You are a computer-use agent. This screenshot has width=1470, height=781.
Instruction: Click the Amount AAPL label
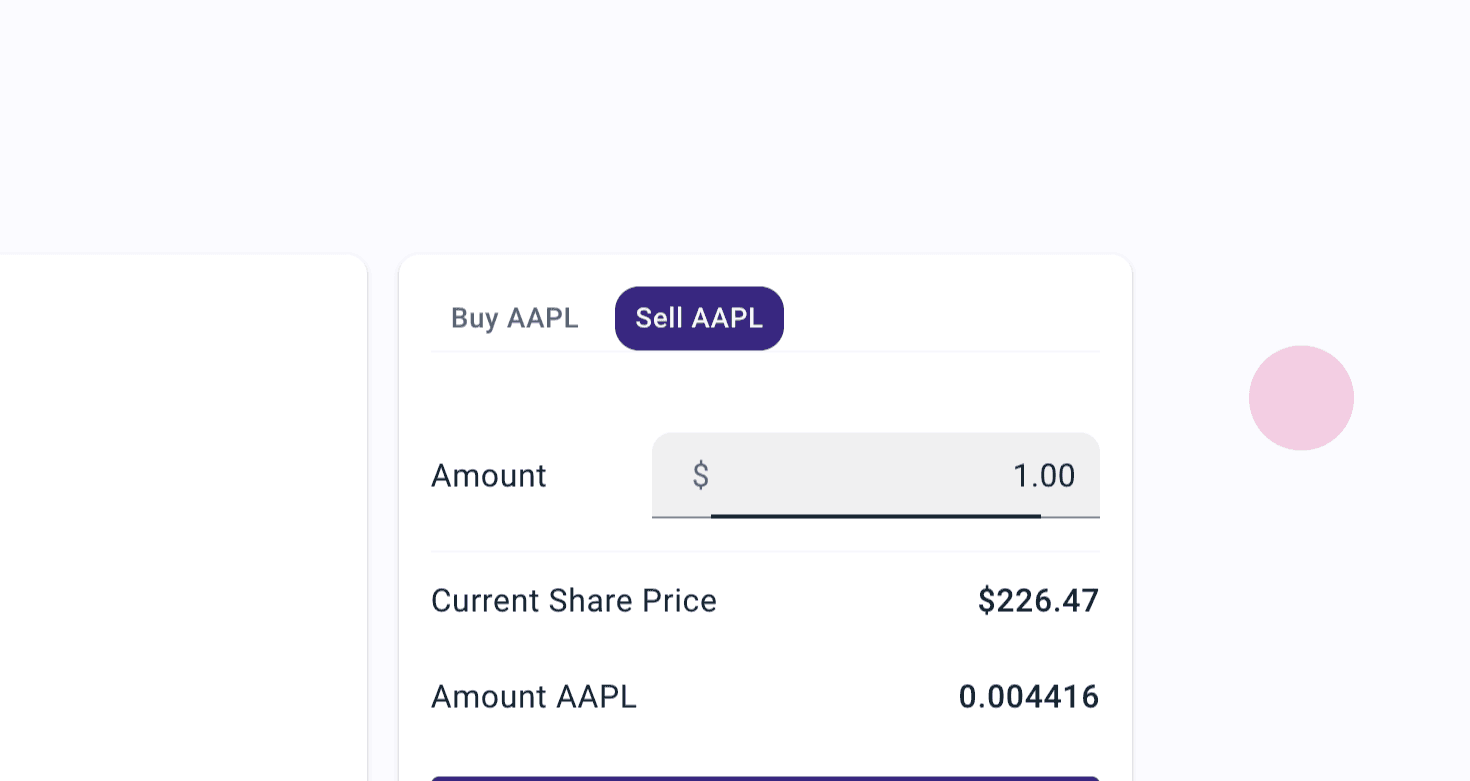pyautogui.click(x=533, y=697)
